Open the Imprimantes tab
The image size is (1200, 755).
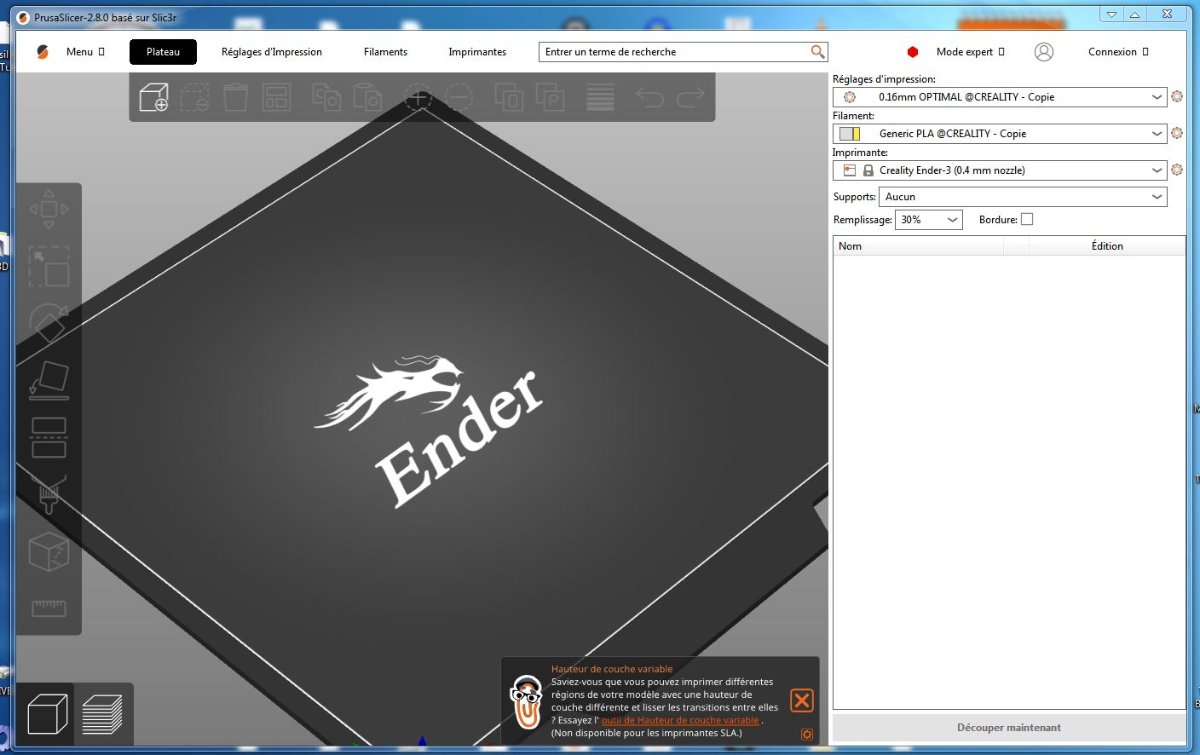(477, 52)
